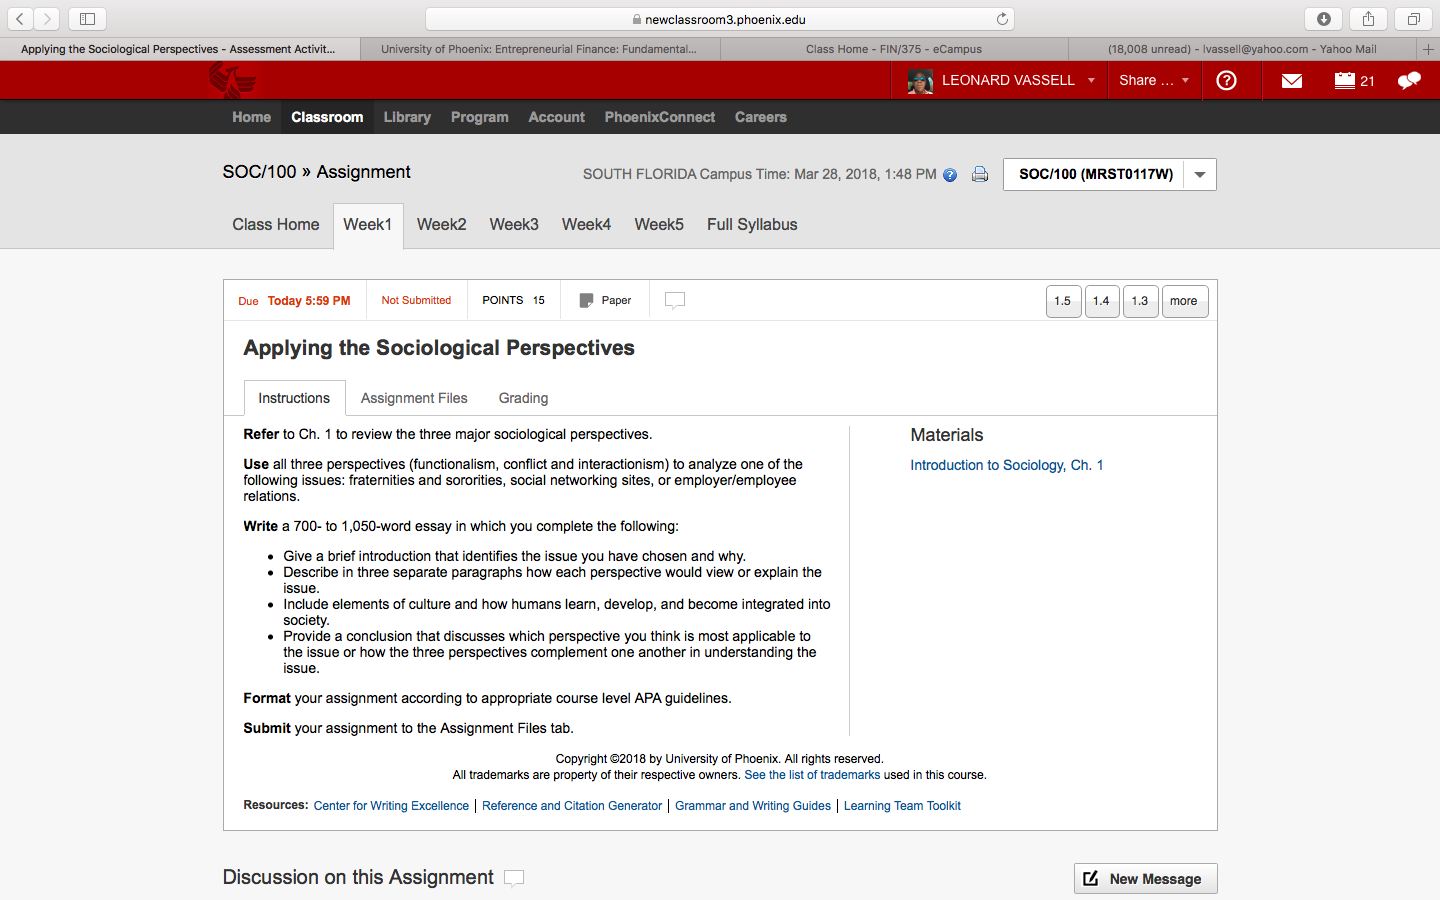1440x900 pixels.
Task: Click the Paper type icon
Action: (586, 300)
